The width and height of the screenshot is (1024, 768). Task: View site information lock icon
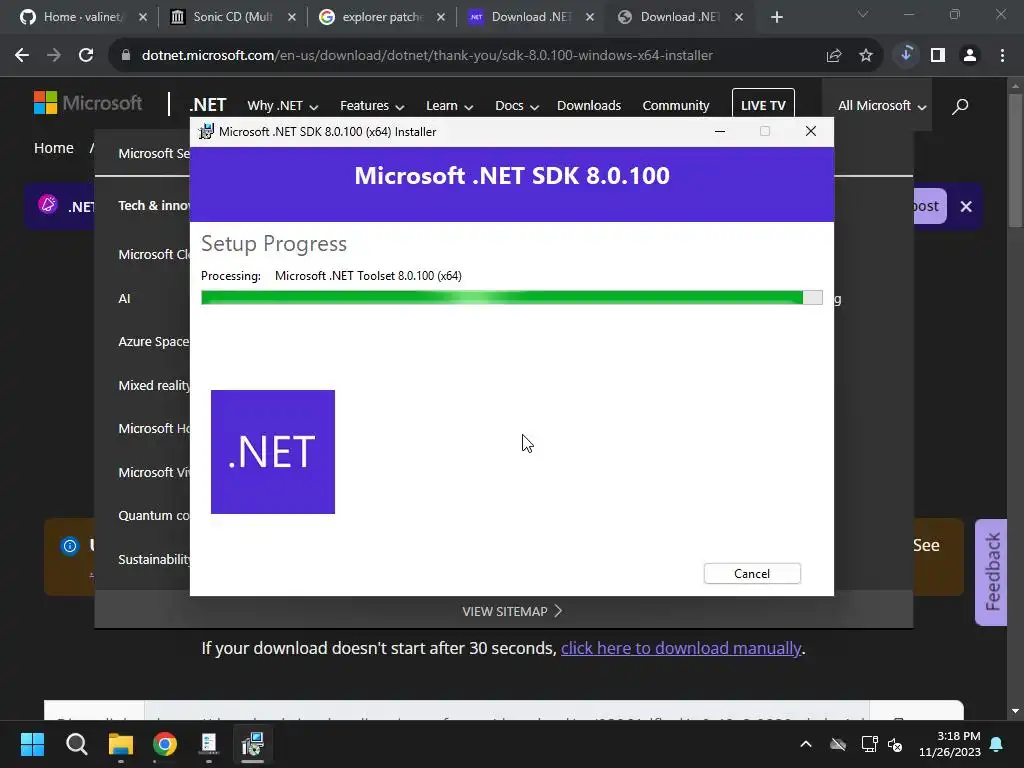[126, 56]
